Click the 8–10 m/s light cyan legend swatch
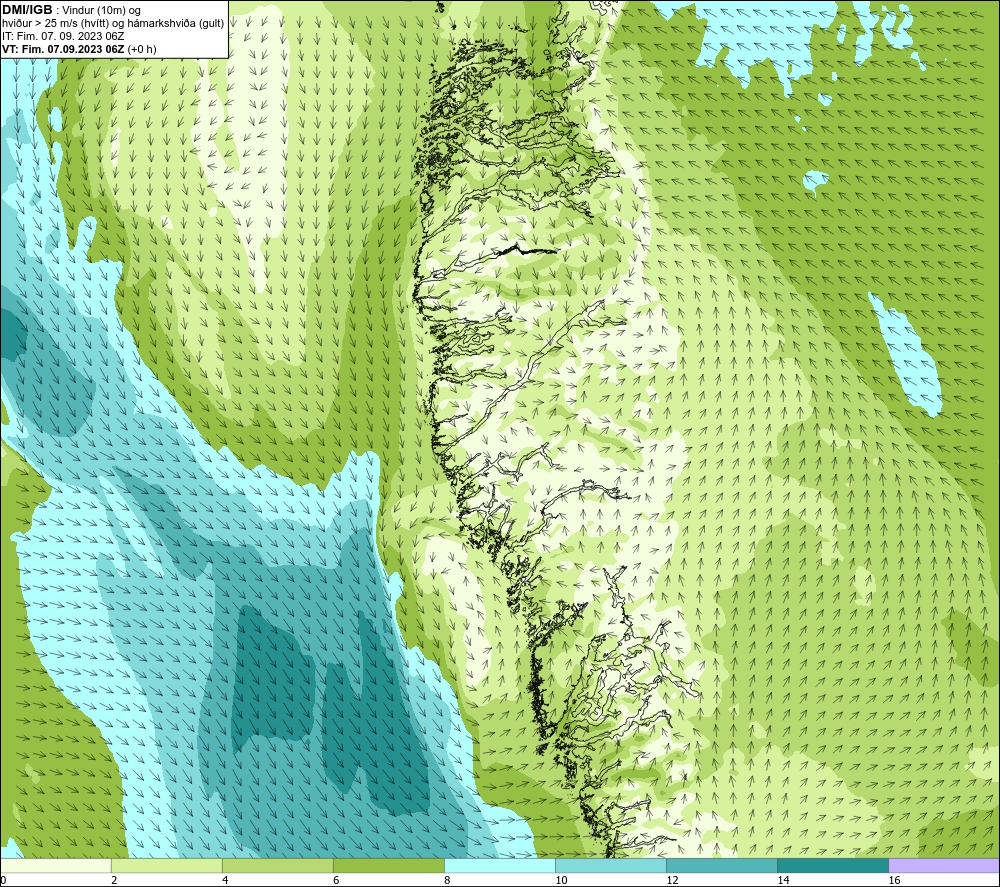The image size is (1000, 887). [x=500, y=865]
